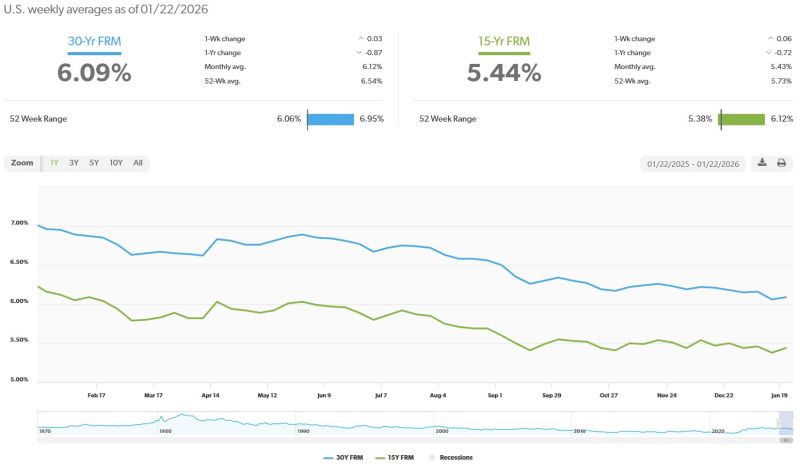Toggle 15Y FRM series in legend
Screen dimensions: 800x469
(x=395, y=457)
